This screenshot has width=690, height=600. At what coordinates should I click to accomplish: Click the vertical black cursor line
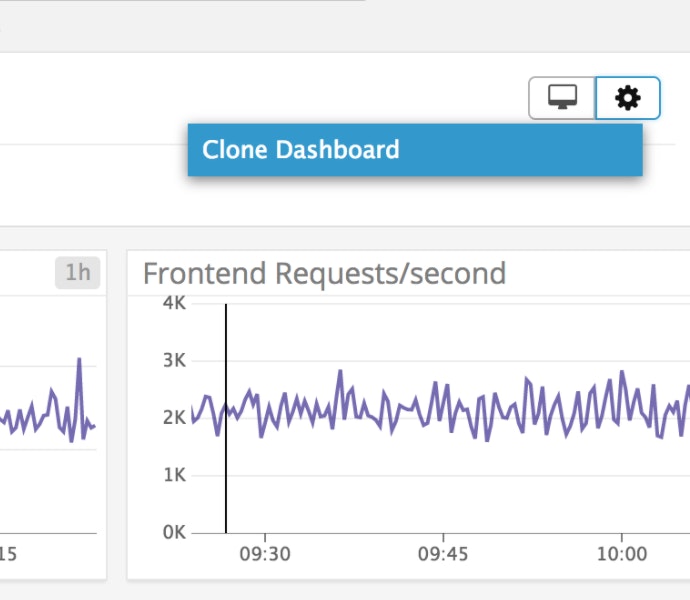226,470
